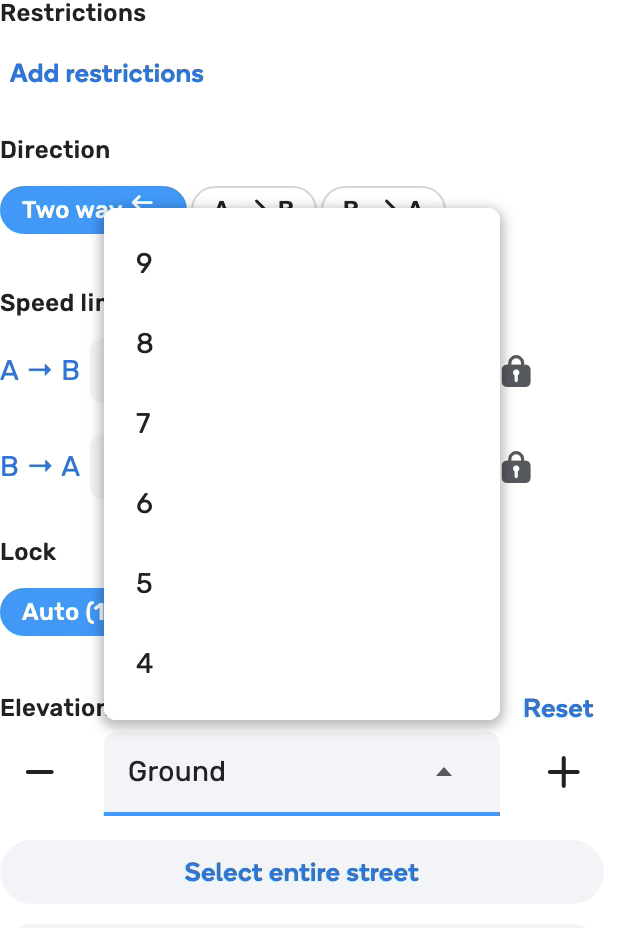Open the Add restrictions link
Screen dimensions: 624x928
[x=107, y=74]
